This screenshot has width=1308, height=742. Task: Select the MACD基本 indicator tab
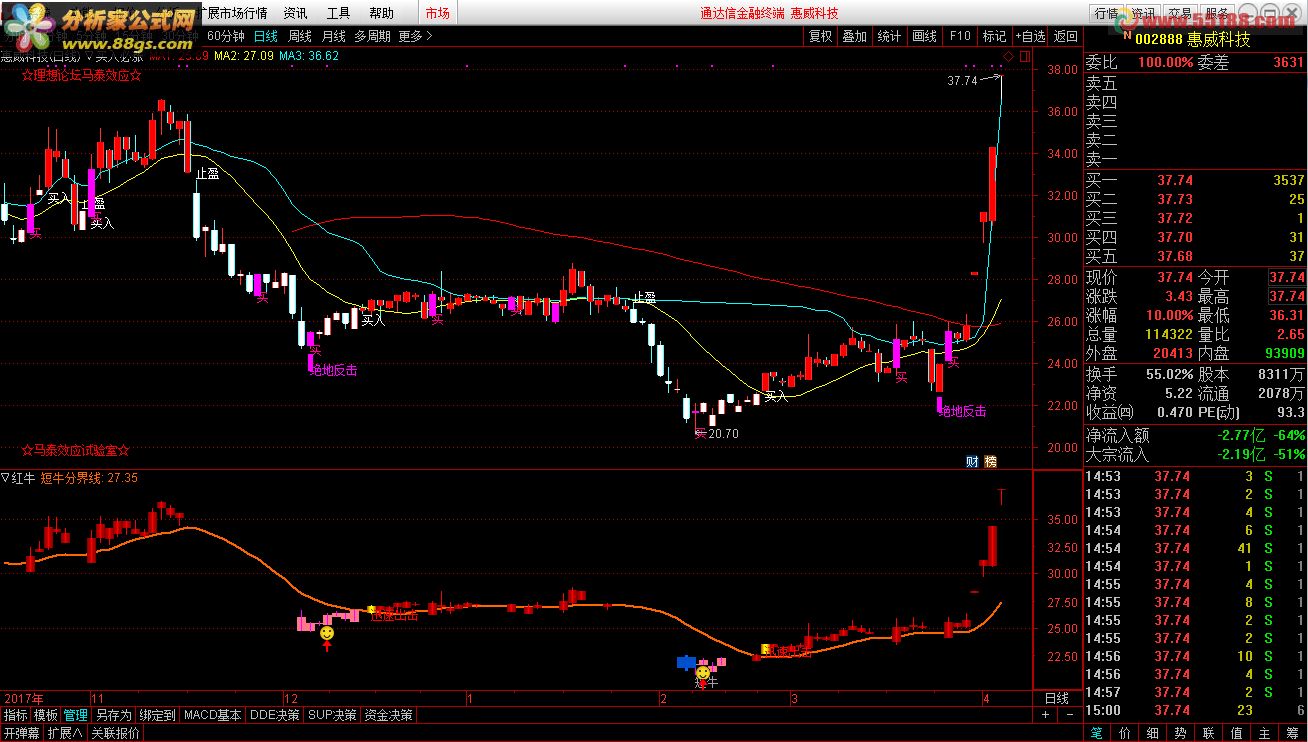click(212, 715)
